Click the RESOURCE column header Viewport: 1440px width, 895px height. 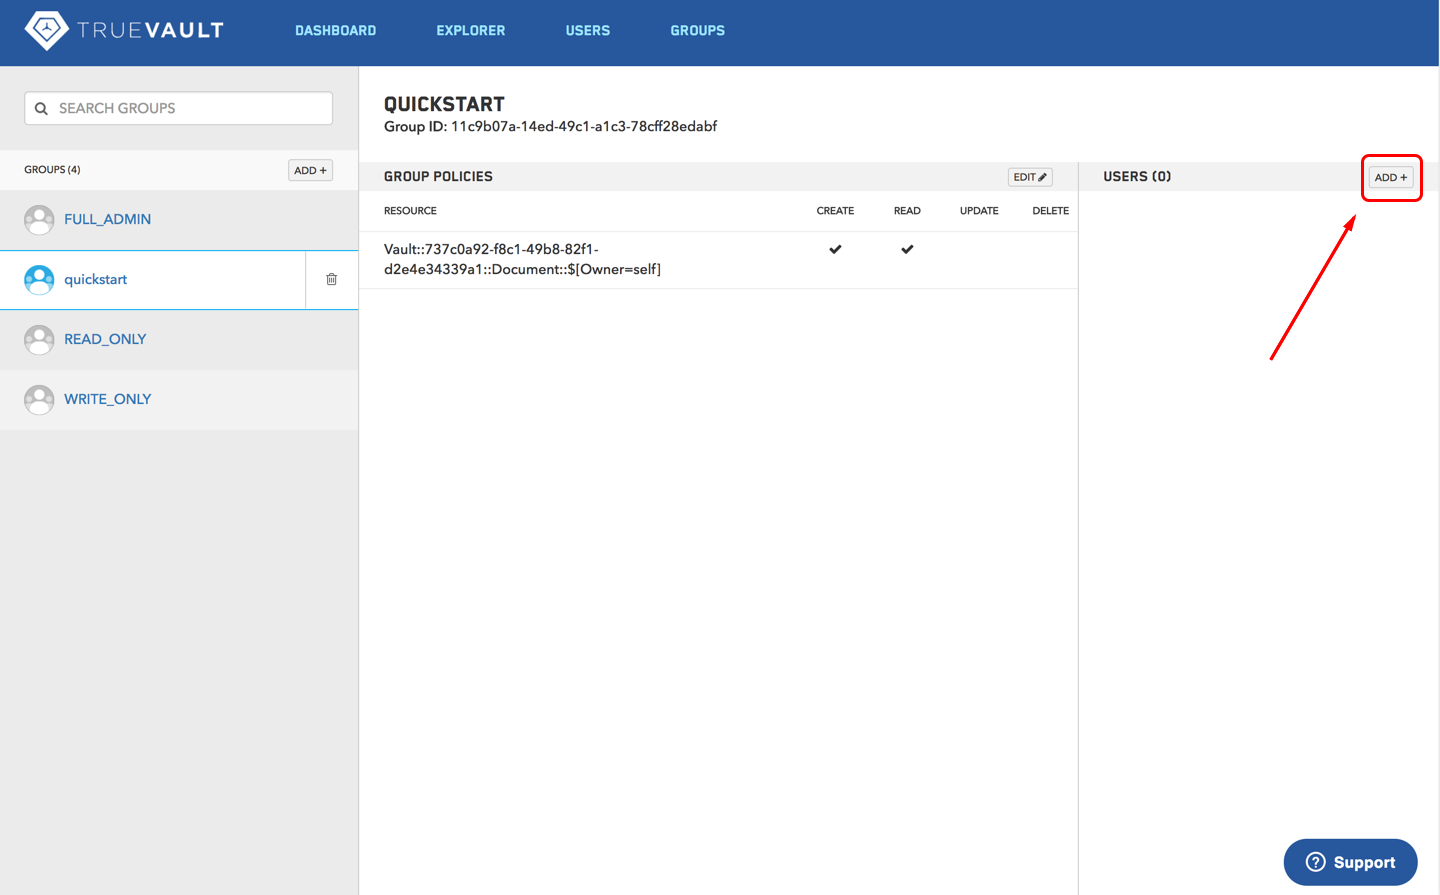[410, 211]
